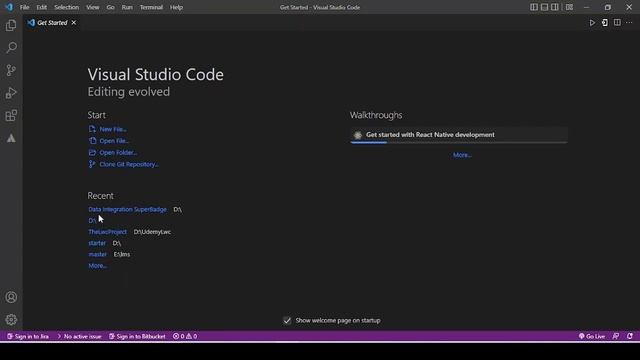Open the Customize Layout icon
The height and width of the screenshot is (360, 640).
point(569,7)
